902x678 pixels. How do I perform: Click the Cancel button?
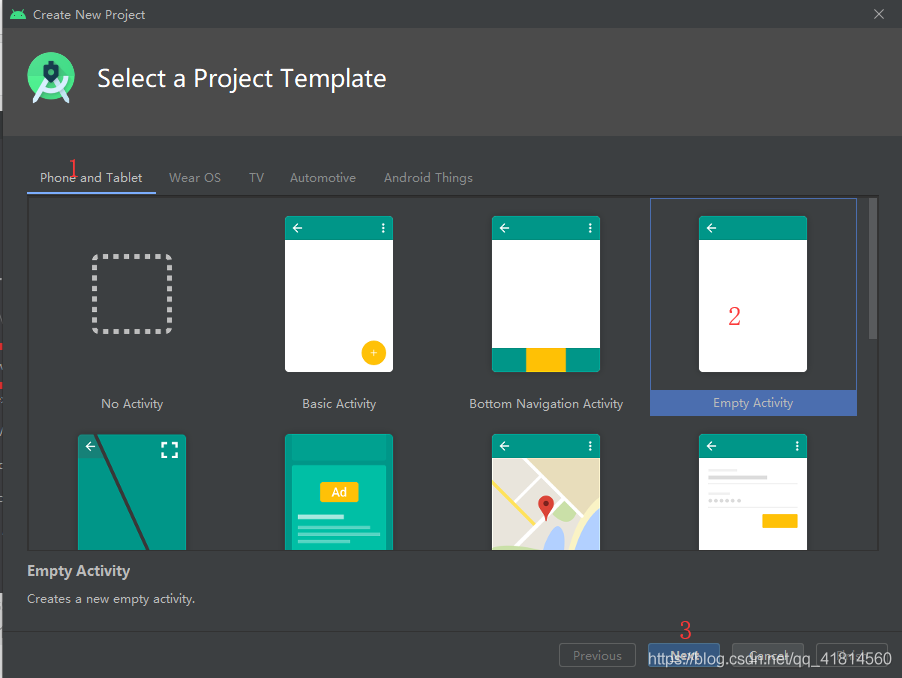(767, 655)
